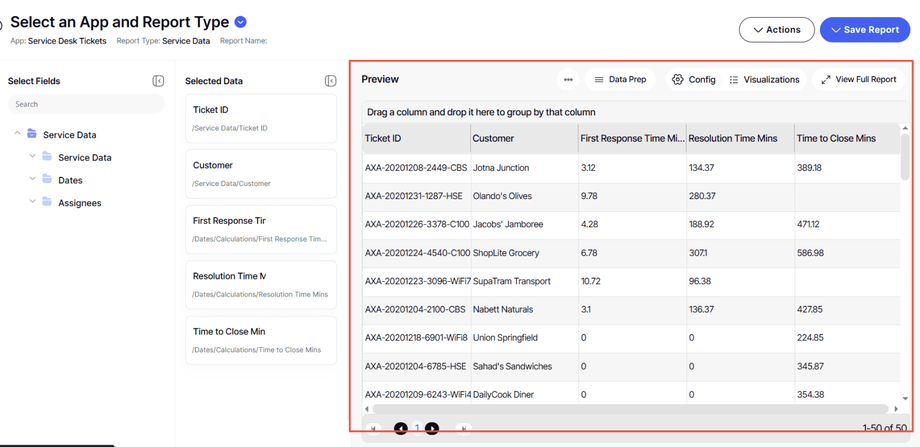The height and width of the screenshot is (447, 920).
Task: Select ticket AXA-20201208-2449-CBS cell
Action: tap(417, 168)
